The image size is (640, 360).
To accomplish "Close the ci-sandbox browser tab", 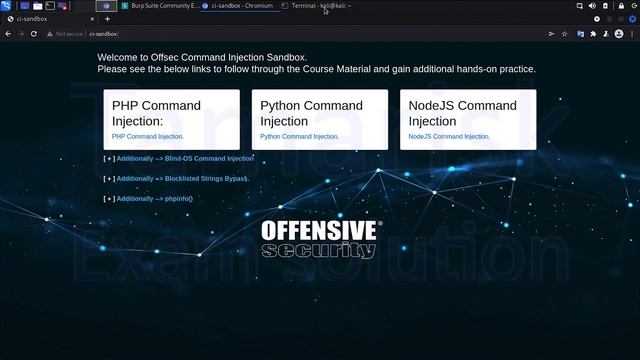I will click(92, 19).
